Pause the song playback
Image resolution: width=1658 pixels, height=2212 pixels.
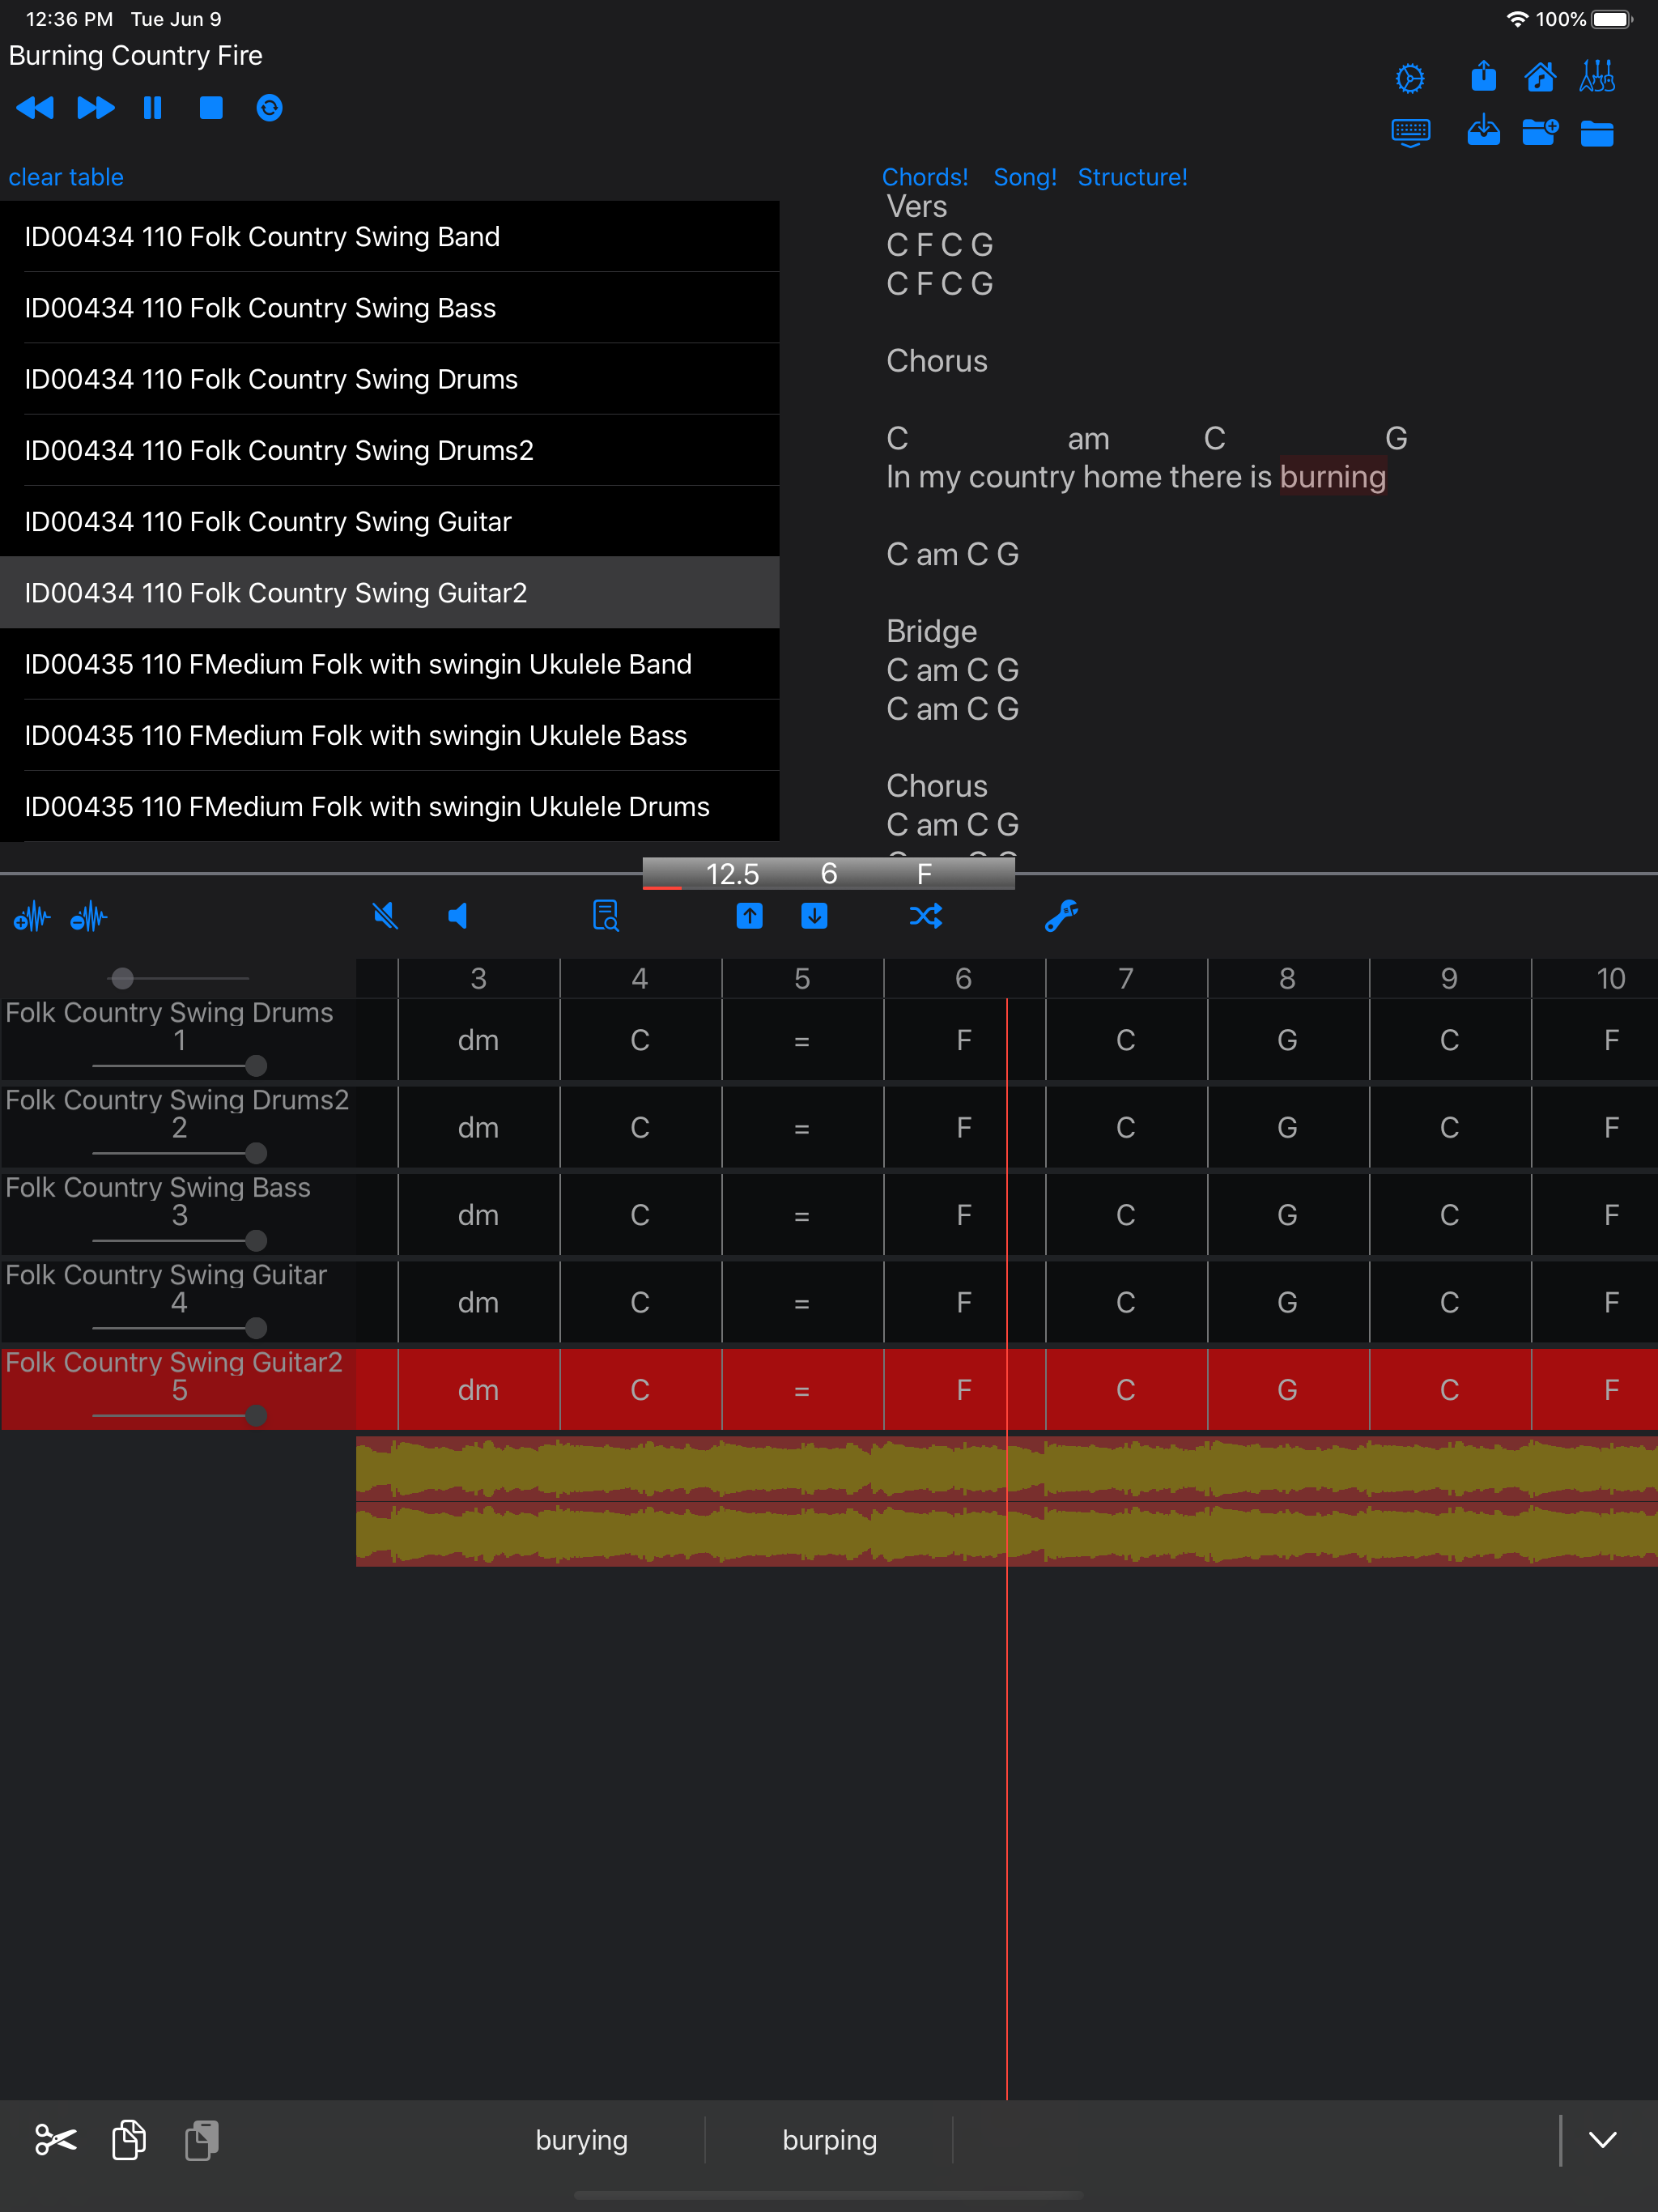(x=152, y=108)
